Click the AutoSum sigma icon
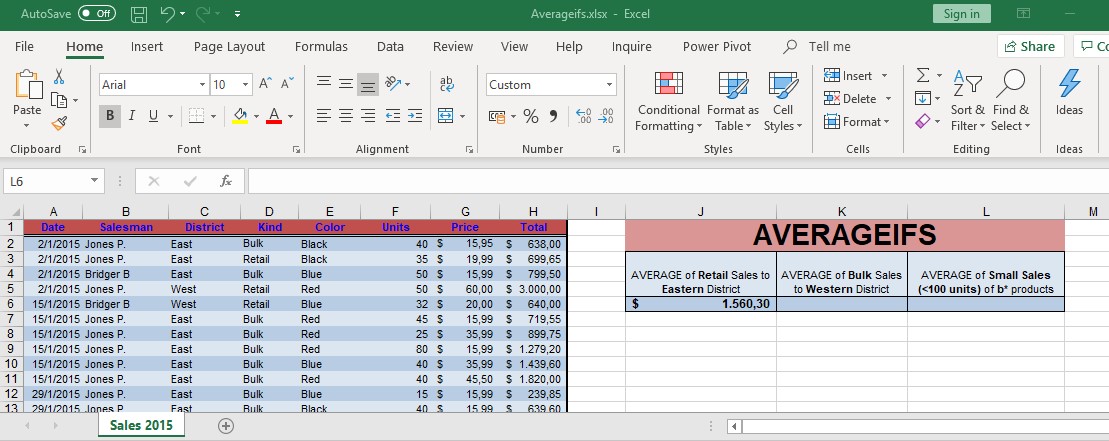Image resolution: width=1109 pixels, height=441 pixels. 923,76
